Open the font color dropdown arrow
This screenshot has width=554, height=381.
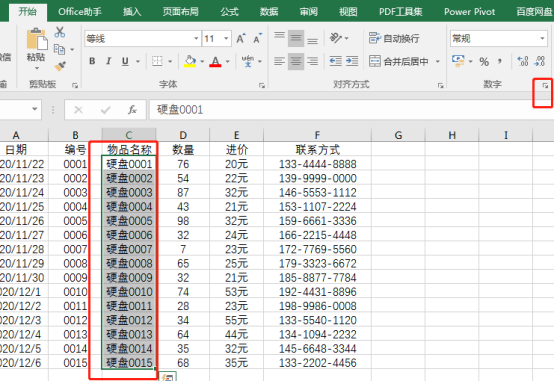click(x=228, y=61)
